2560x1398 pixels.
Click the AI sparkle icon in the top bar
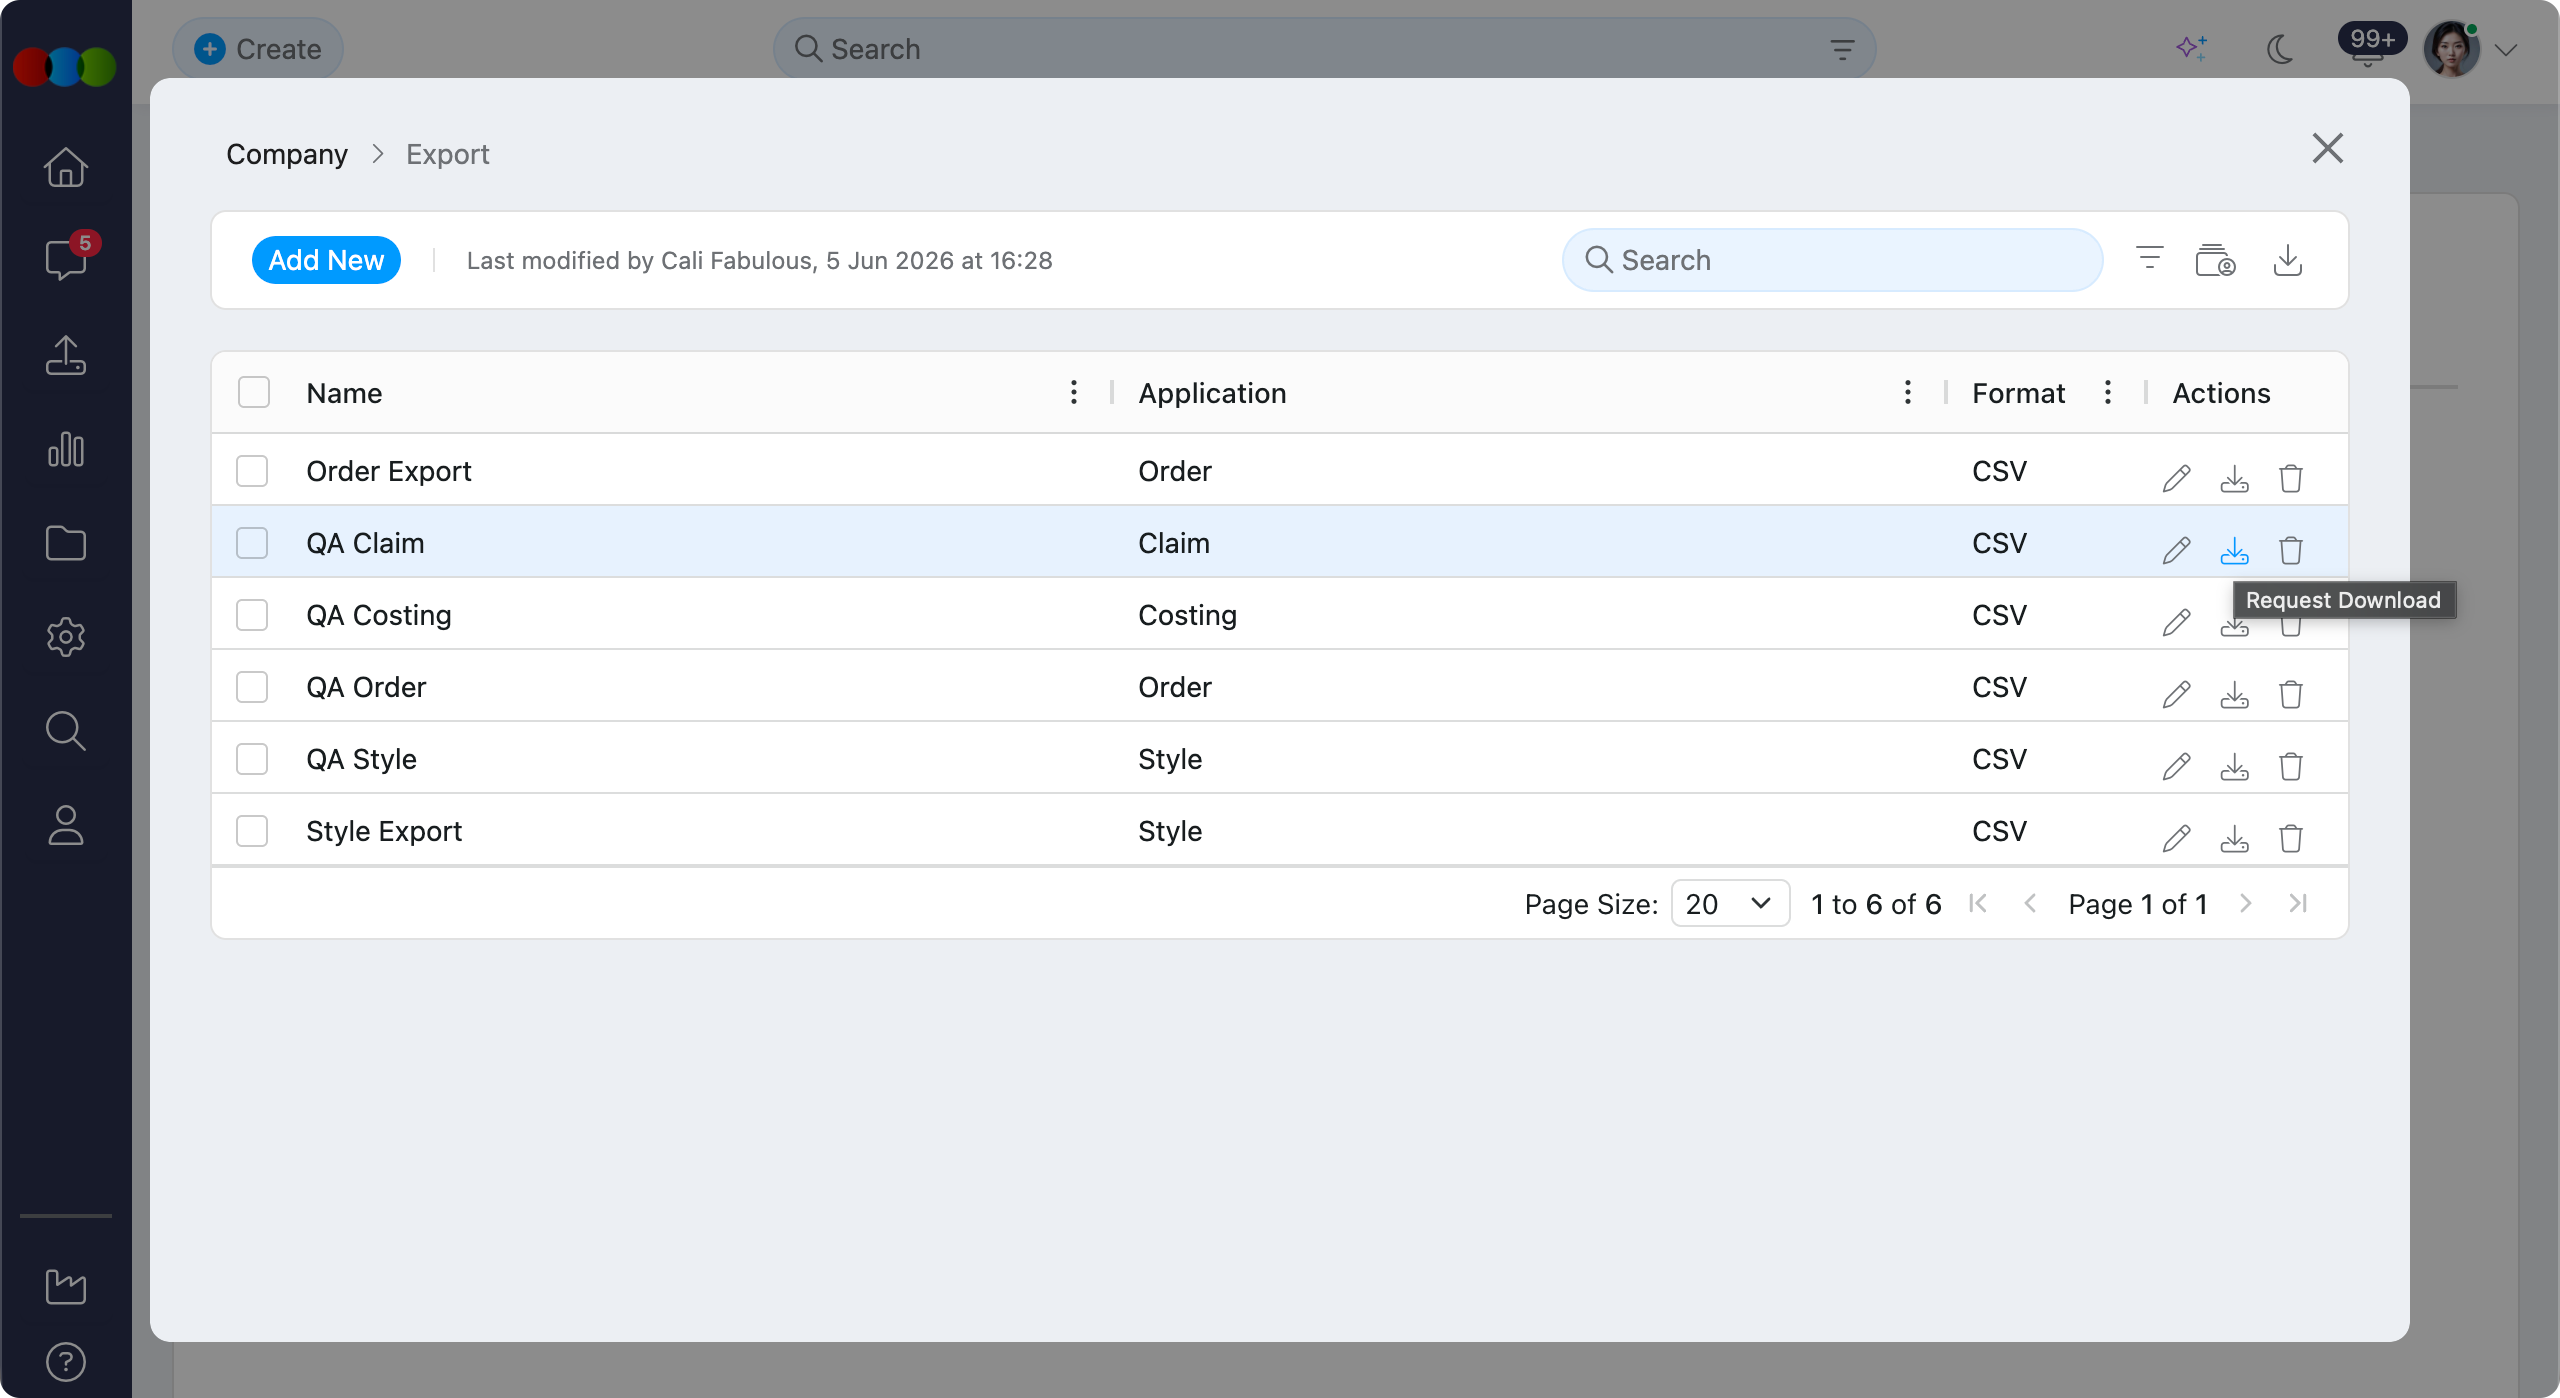[x=2192, y=48]
